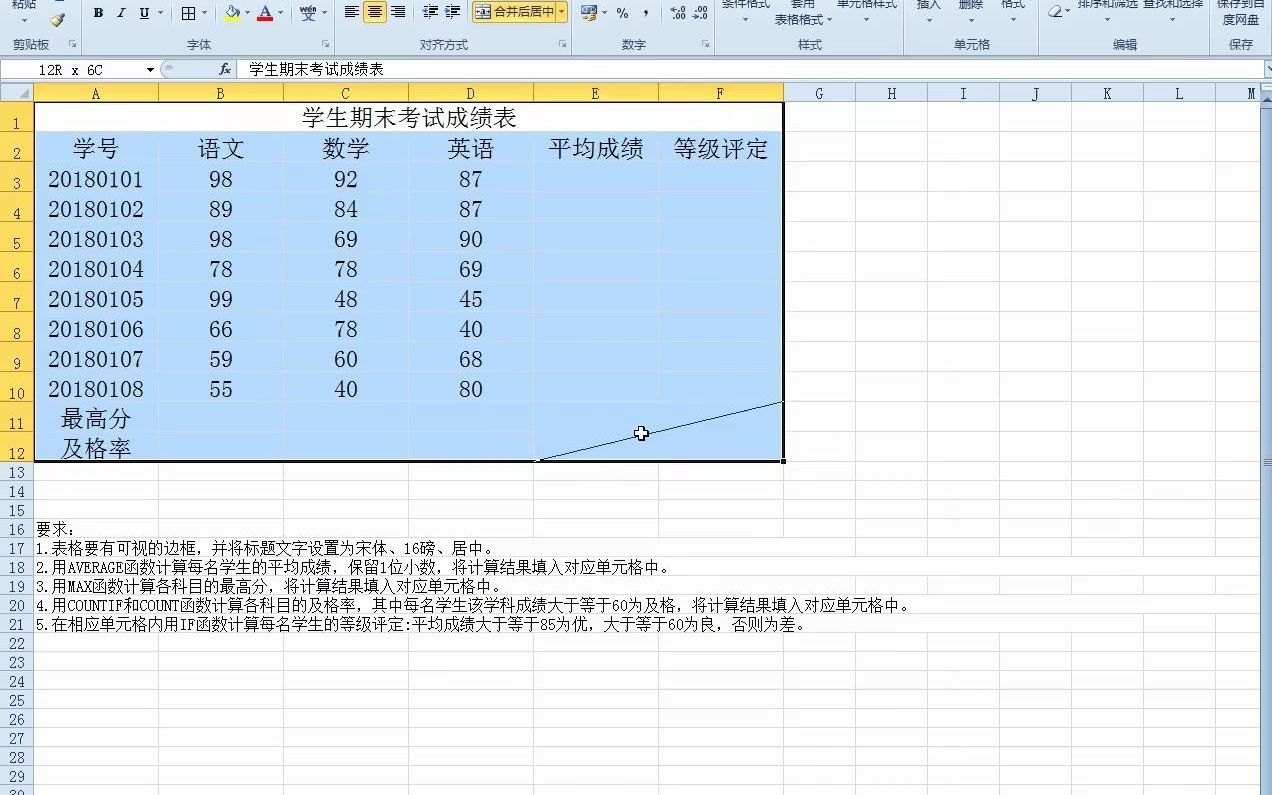Viewport: 1272px width, 795px height.
Task: Click the Decrease Decimal icon
Action: point(700,13)
